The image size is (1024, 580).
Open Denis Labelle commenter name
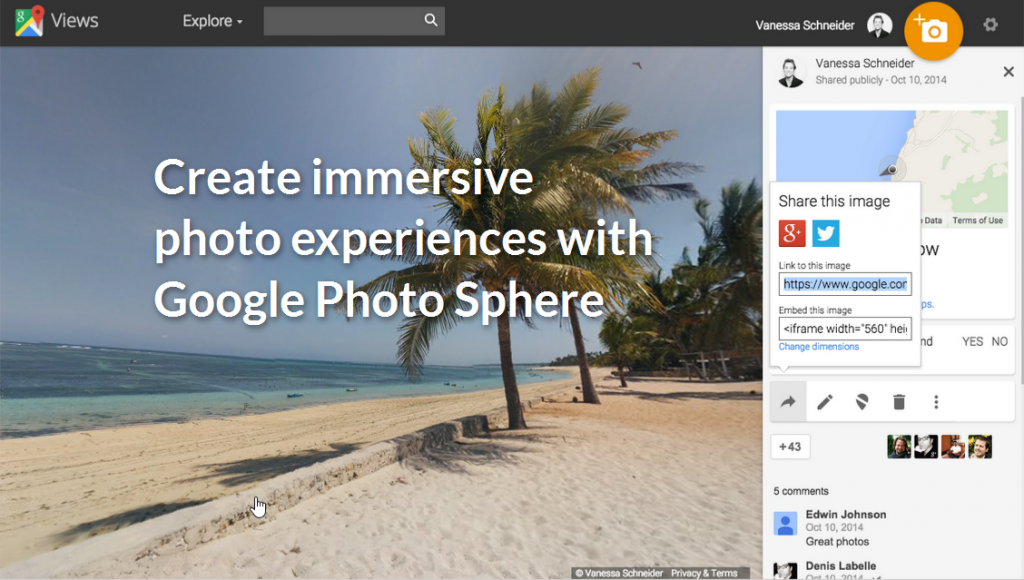pos(840,566)
